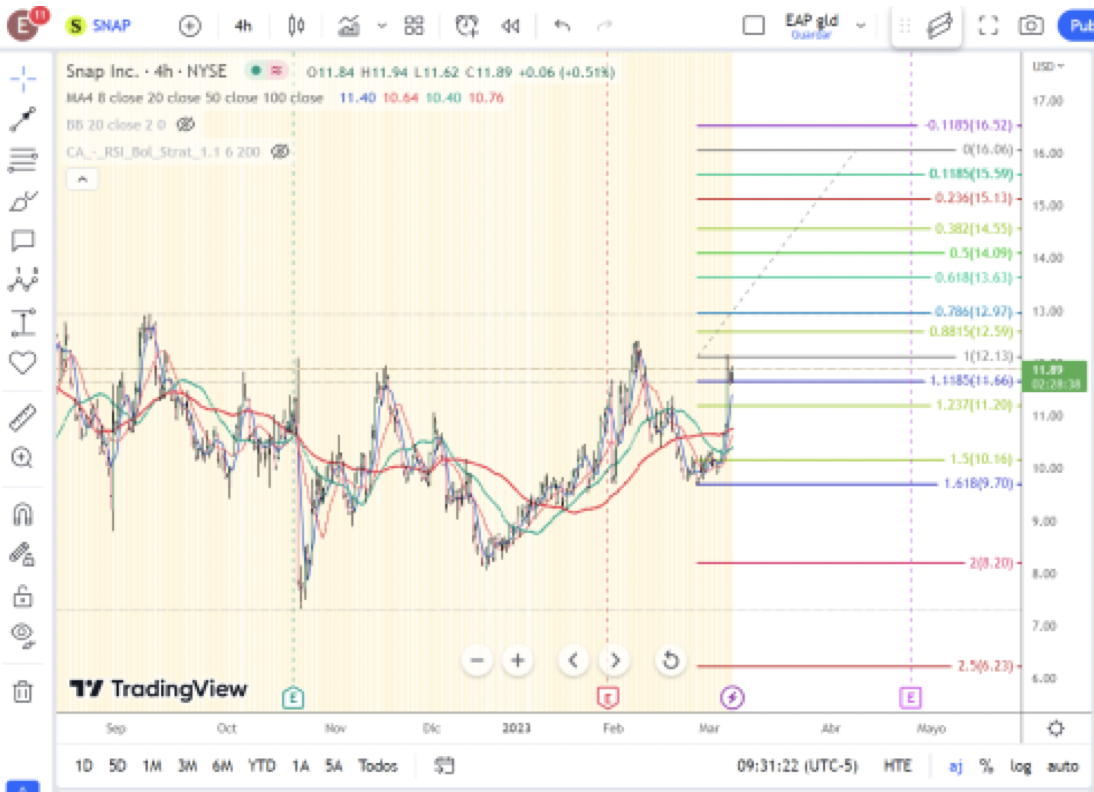Click the compare or add symbol plus

tap(190, 26)
